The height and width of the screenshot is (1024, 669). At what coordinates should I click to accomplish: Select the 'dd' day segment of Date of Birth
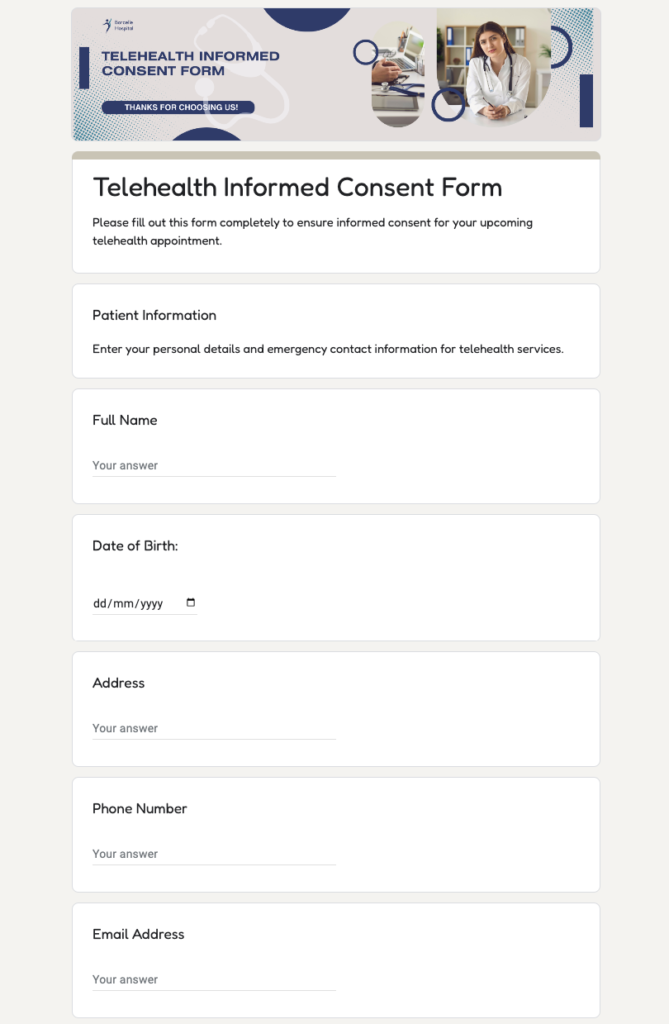[x=98, y=602]
